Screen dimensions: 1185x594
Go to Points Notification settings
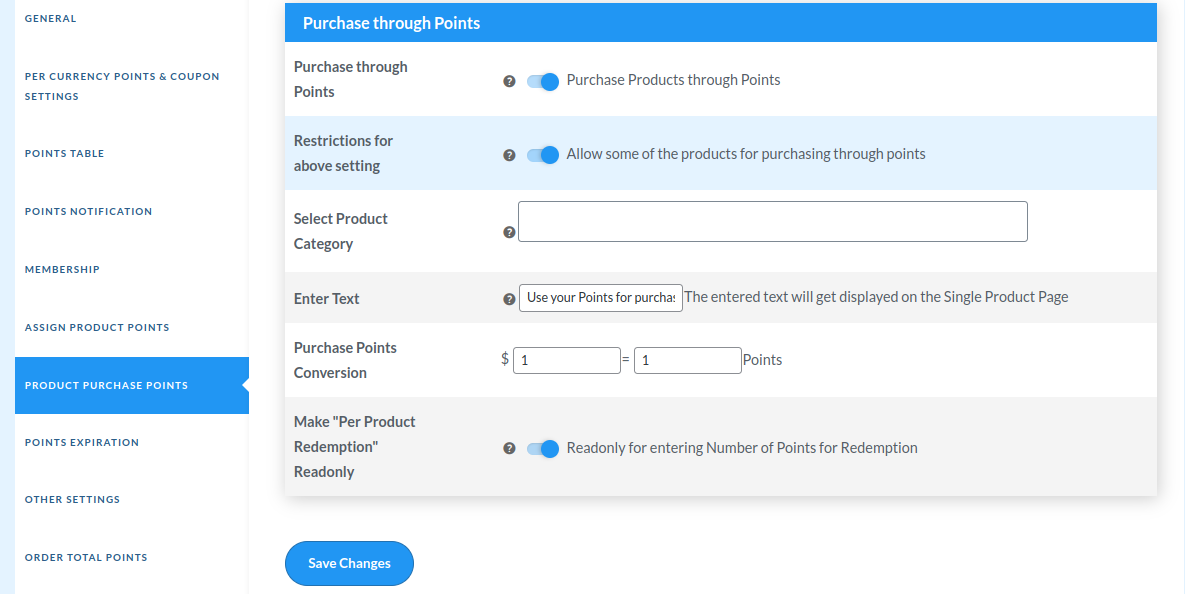click(88, 211)
